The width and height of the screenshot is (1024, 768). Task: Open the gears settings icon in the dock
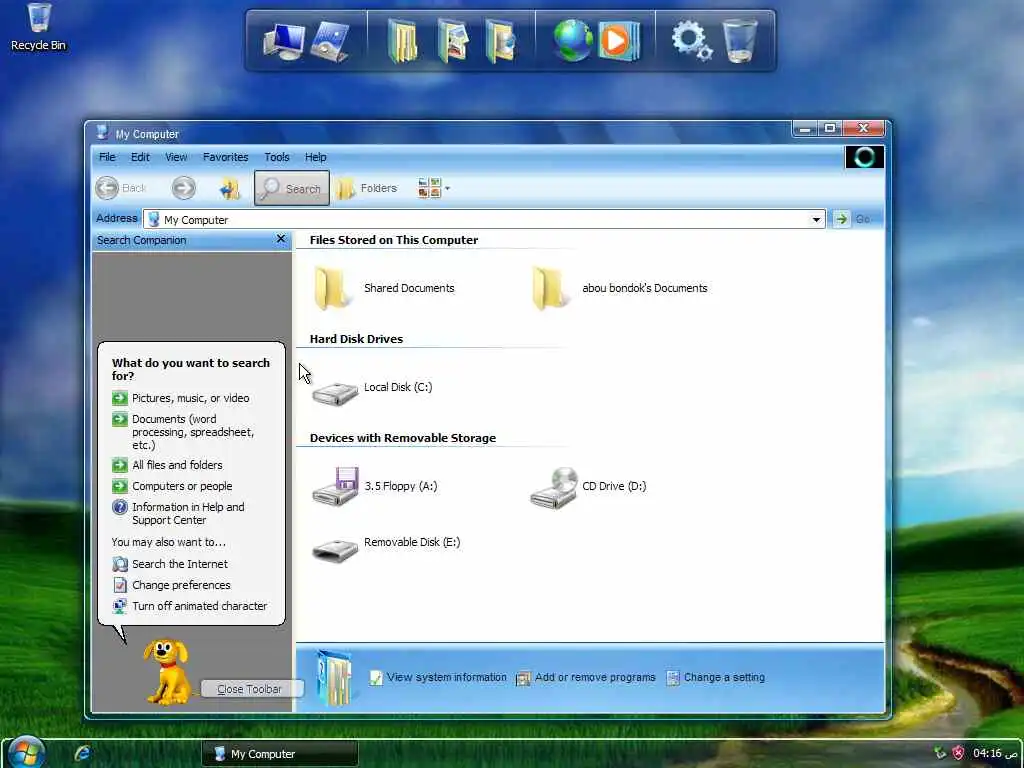[692, 40]
